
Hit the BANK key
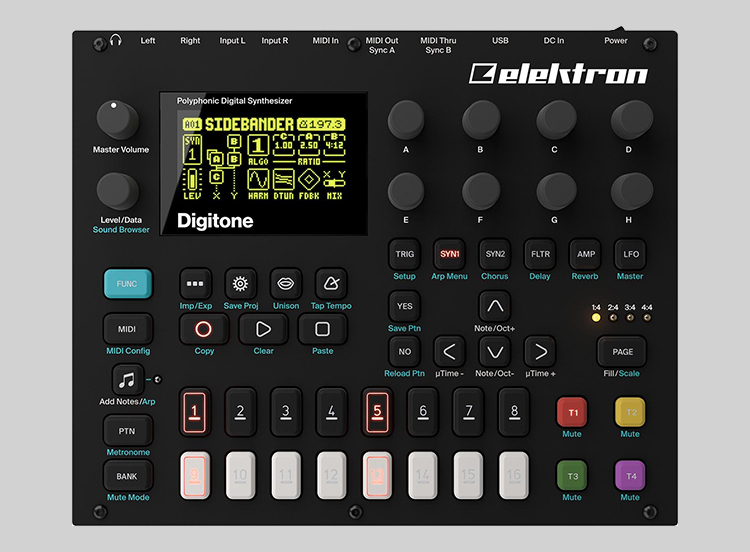click(x=127, y=476)
